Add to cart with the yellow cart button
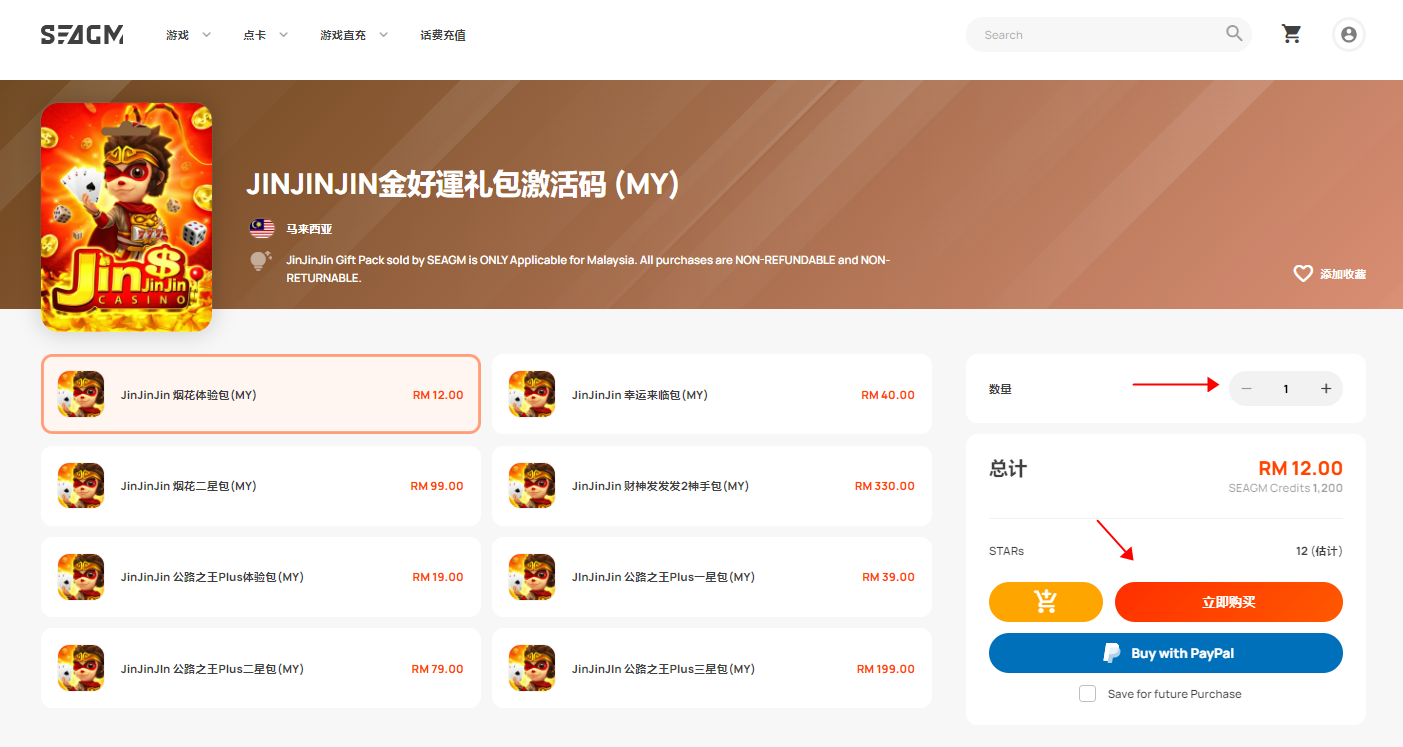The image size is (1403, 747). point(1046,602)
